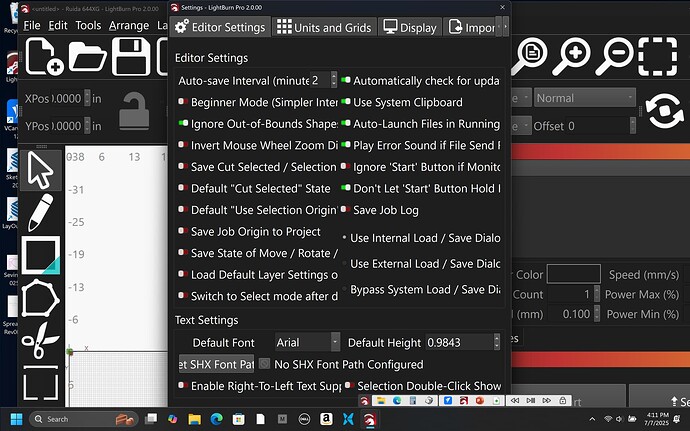This screenshot has width=690, height=431.
Task: Click the Microsoft Store taskbar icon
Action: pos(239,419)
